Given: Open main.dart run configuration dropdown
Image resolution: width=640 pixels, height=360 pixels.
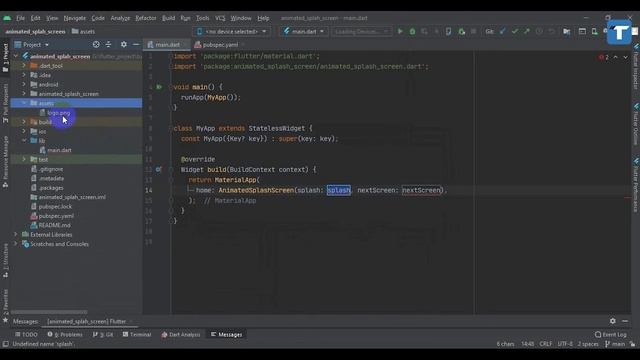Looking at the screenshot, I should coord(304,31).
